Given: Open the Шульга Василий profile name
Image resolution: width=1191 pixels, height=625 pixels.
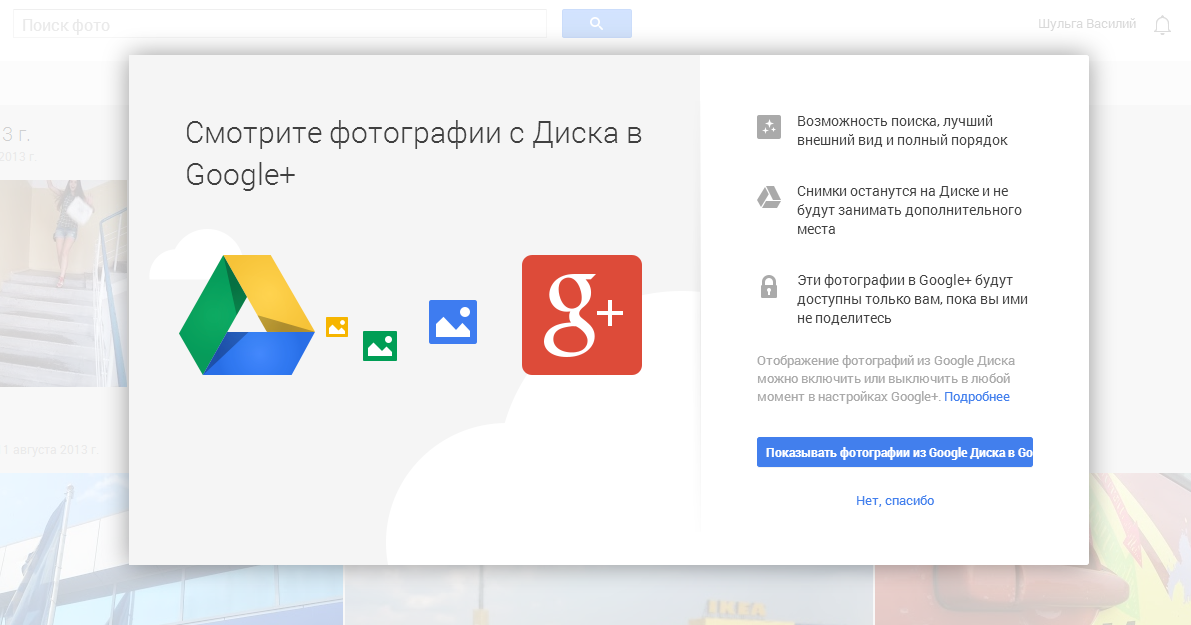Looking at the screenshot, I should point(1086,24).
